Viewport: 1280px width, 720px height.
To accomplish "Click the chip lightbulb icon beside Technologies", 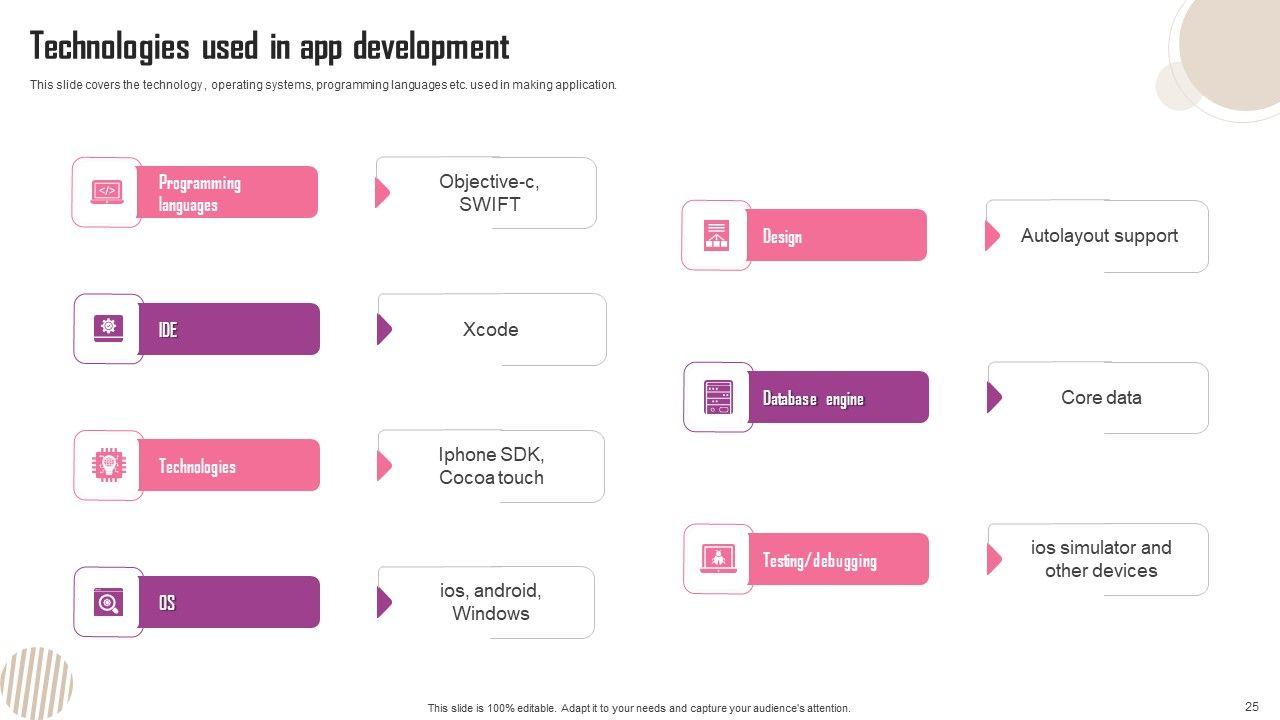I will (108, 465).
